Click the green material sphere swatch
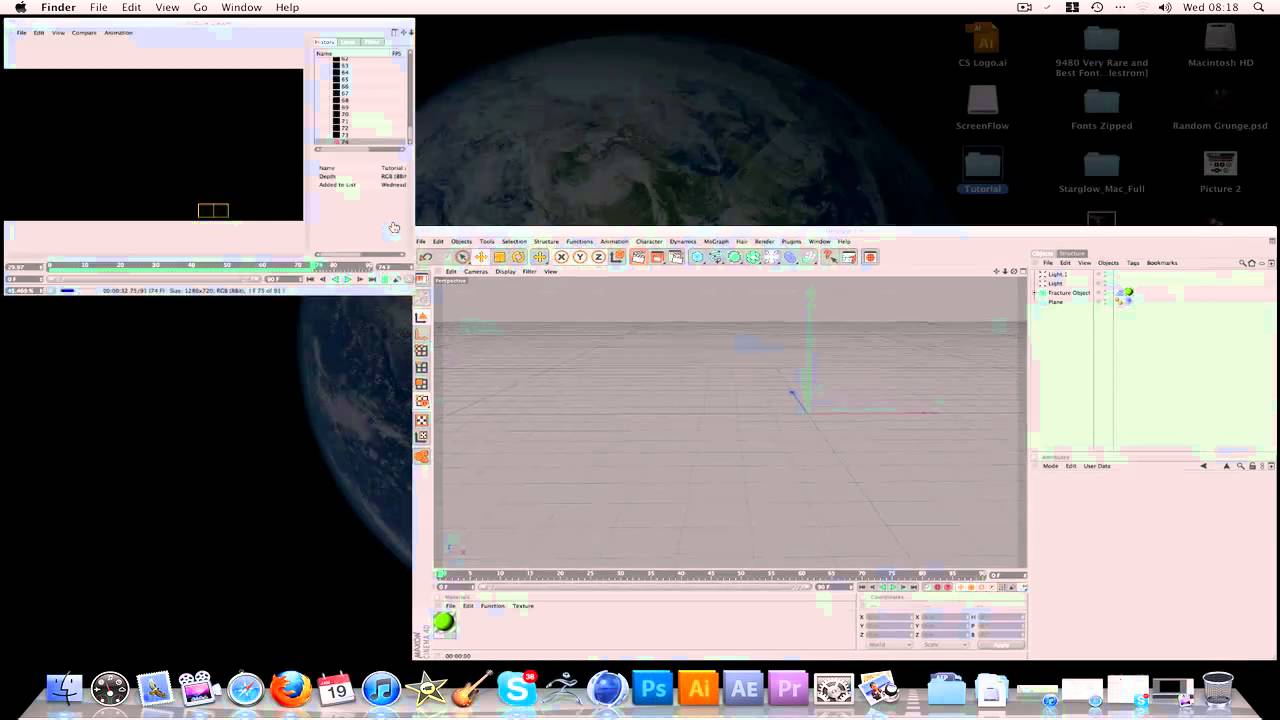 (444, 623)
